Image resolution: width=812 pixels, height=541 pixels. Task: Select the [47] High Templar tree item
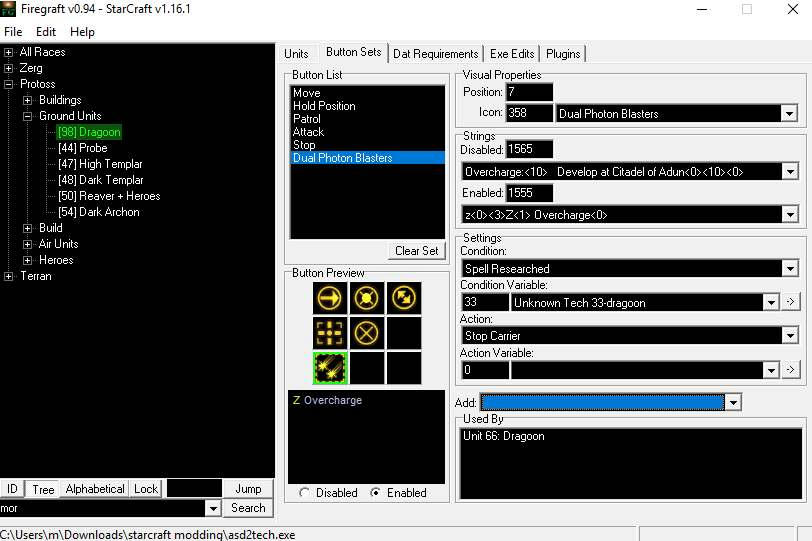click(x=100, y=164)
